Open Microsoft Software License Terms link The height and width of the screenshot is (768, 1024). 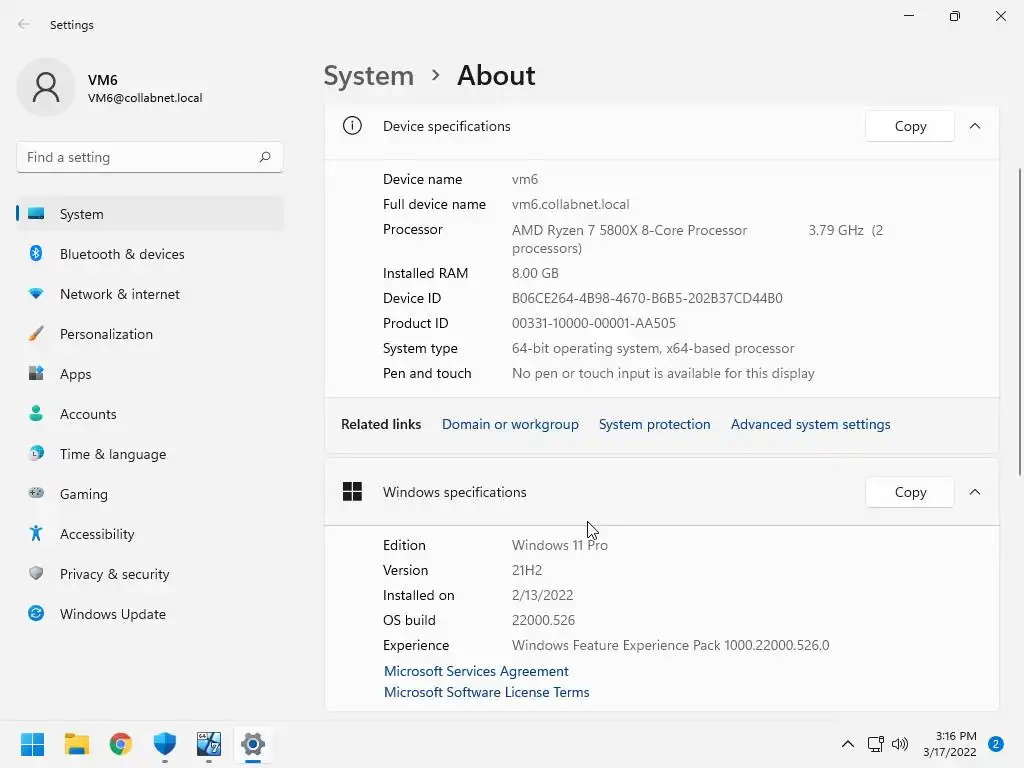click(487, 692)
